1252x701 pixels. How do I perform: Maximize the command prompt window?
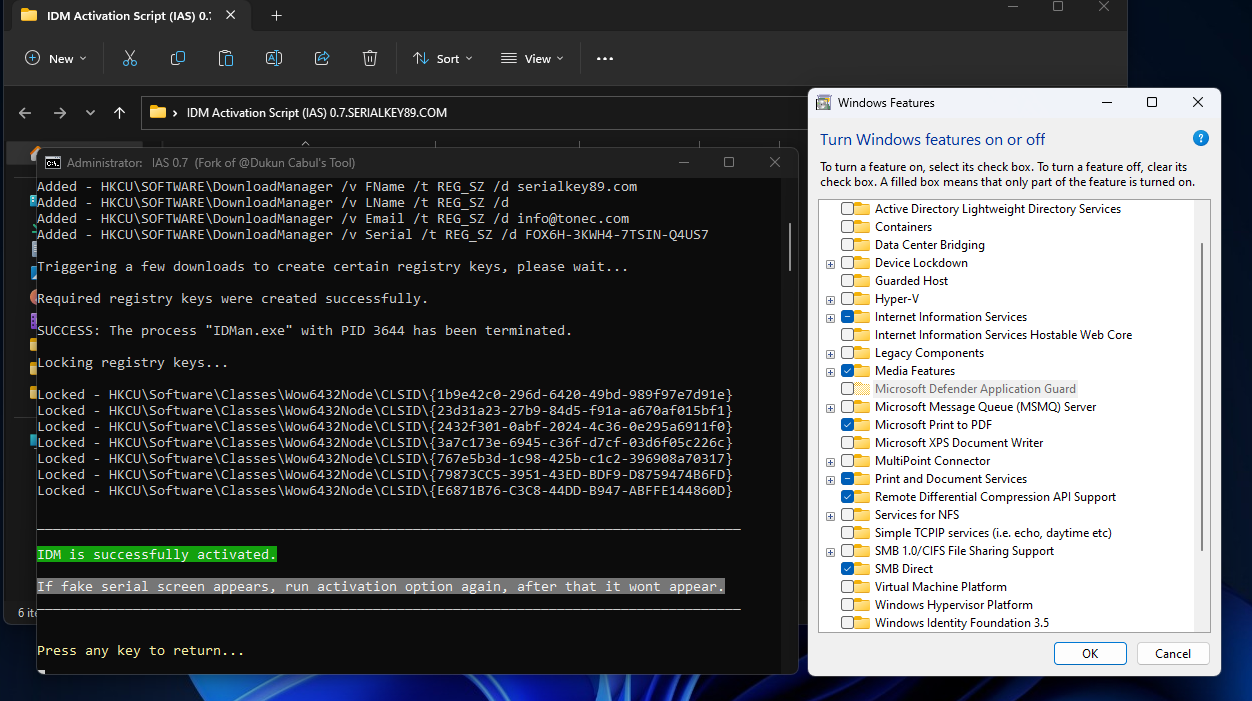(x=729, y=162)
